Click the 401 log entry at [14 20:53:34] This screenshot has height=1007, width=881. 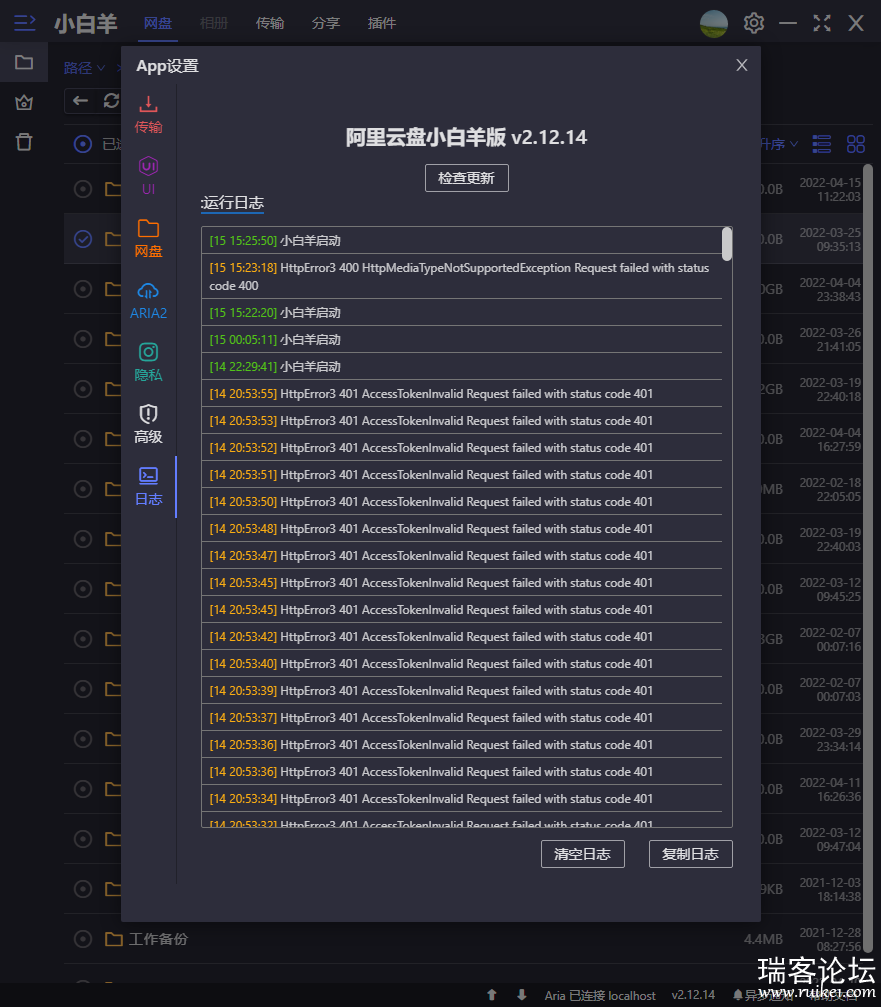click(462, 798)
